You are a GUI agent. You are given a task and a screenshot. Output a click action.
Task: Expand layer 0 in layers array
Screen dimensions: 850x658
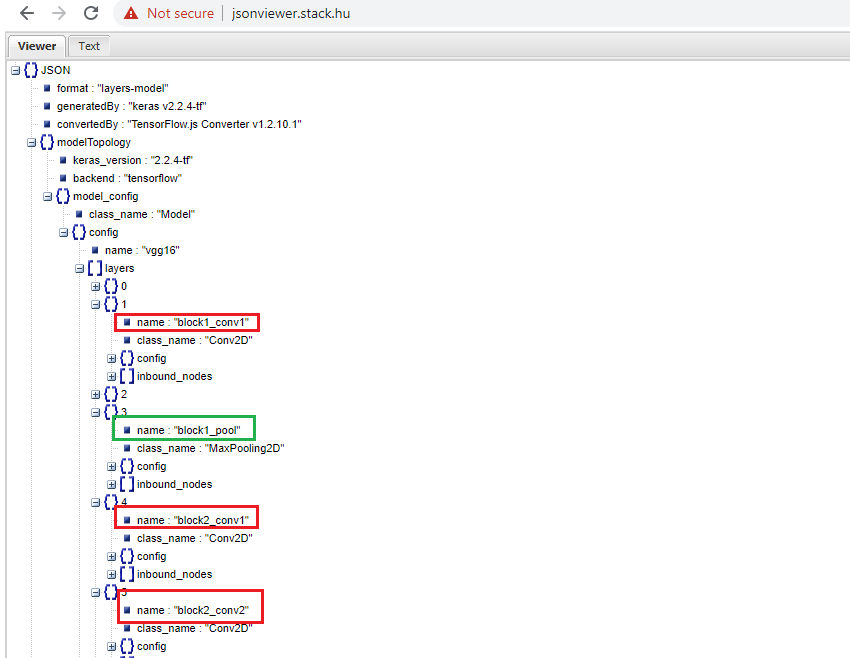click(x=95, y=286)
